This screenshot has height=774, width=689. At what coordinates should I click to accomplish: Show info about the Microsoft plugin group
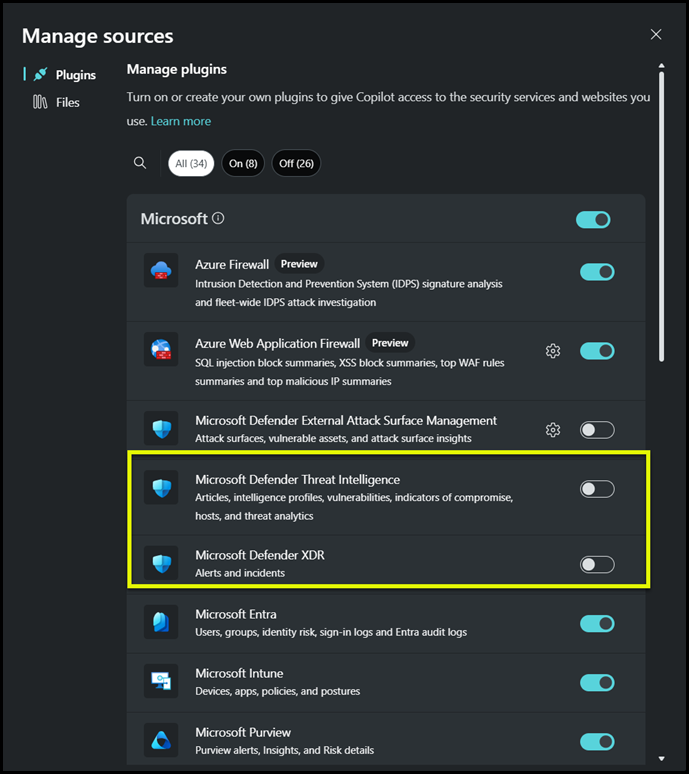click(219, 219)
